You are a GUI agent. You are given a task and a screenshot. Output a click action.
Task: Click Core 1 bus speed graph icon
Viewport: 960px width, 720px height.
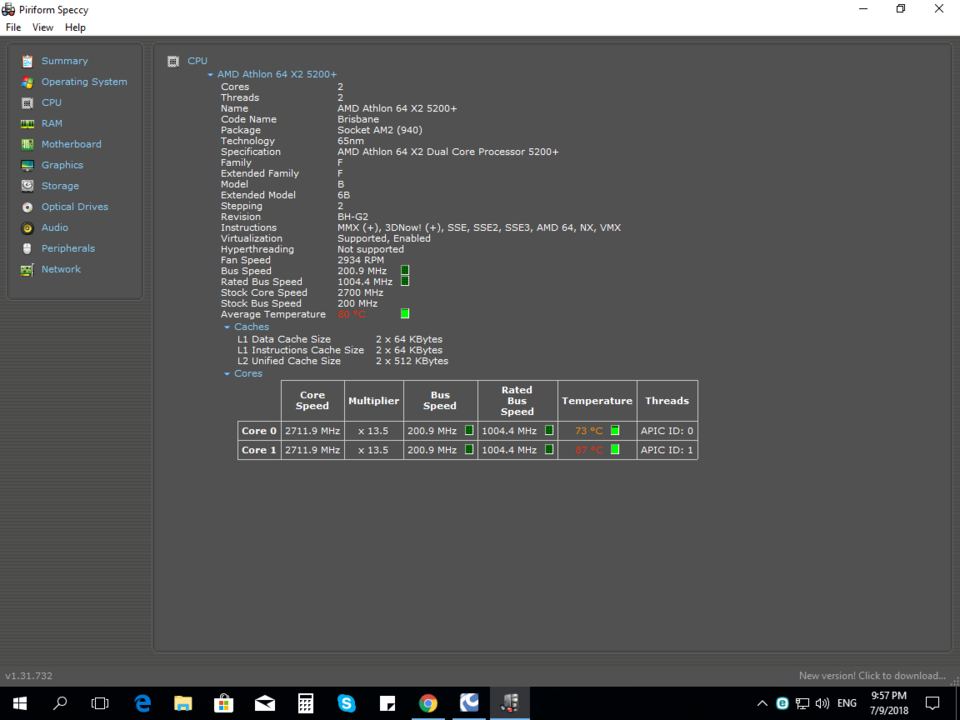pyautogui.click(x=469, y=449)
